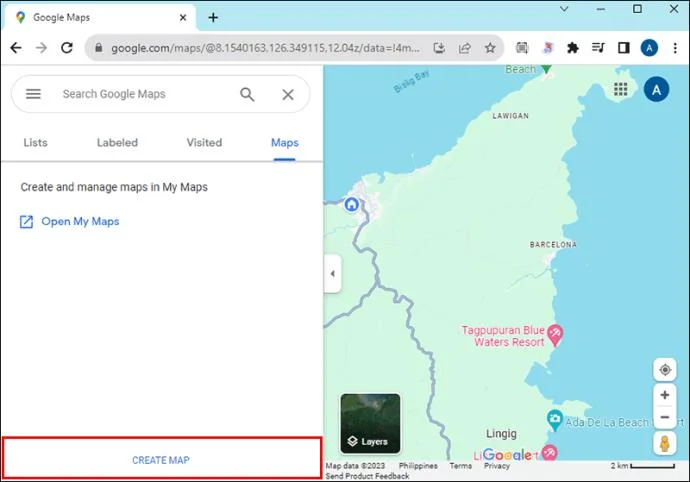
Task: Show your location button
Action: tap(665, 370)
